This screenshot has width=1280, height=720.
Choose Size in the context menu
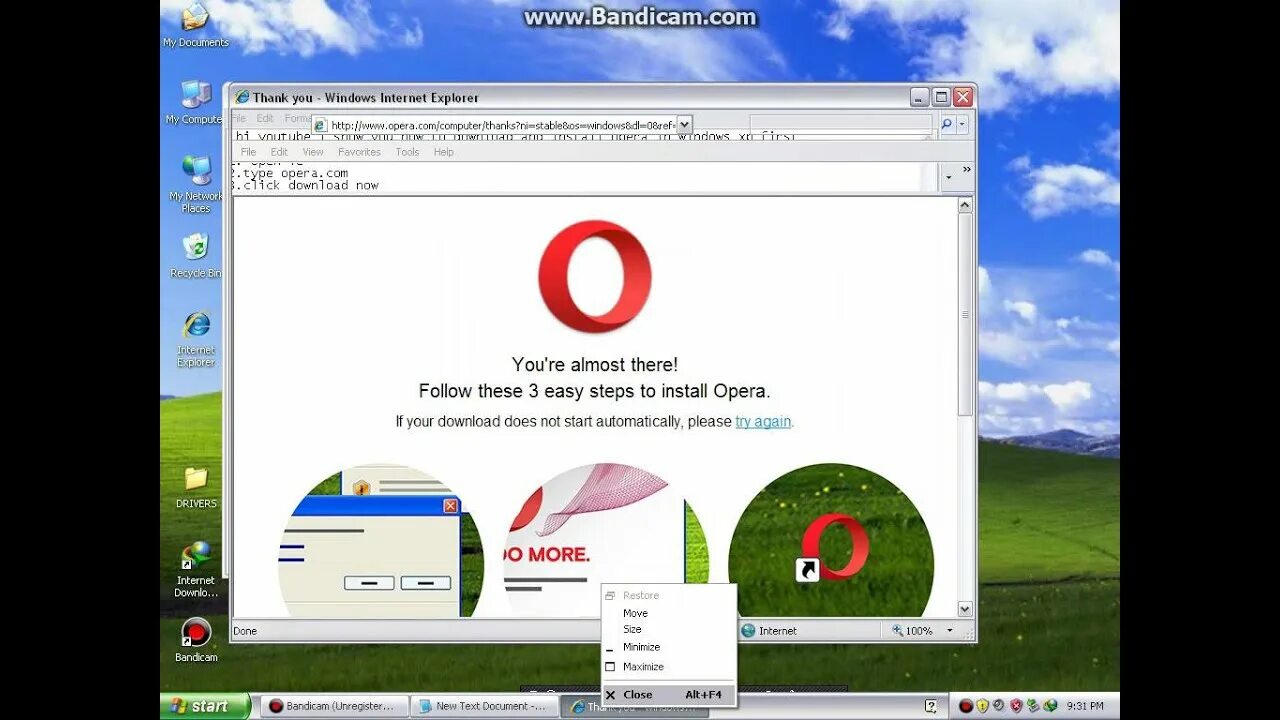click(x=669, y=629)
